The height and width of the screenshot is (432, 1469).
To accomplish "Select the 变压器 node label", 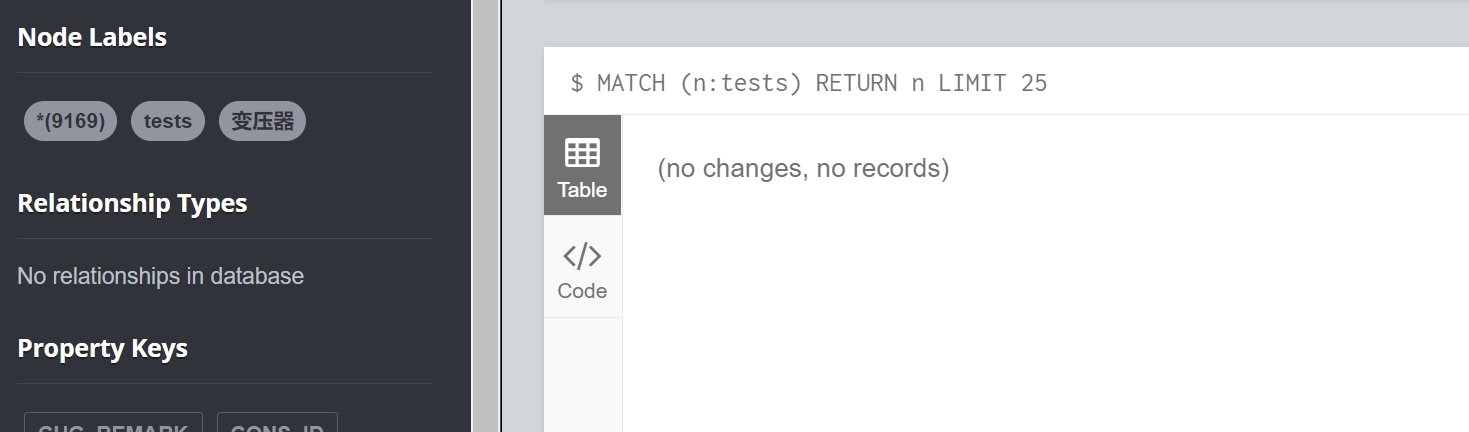I will point(262,121).
